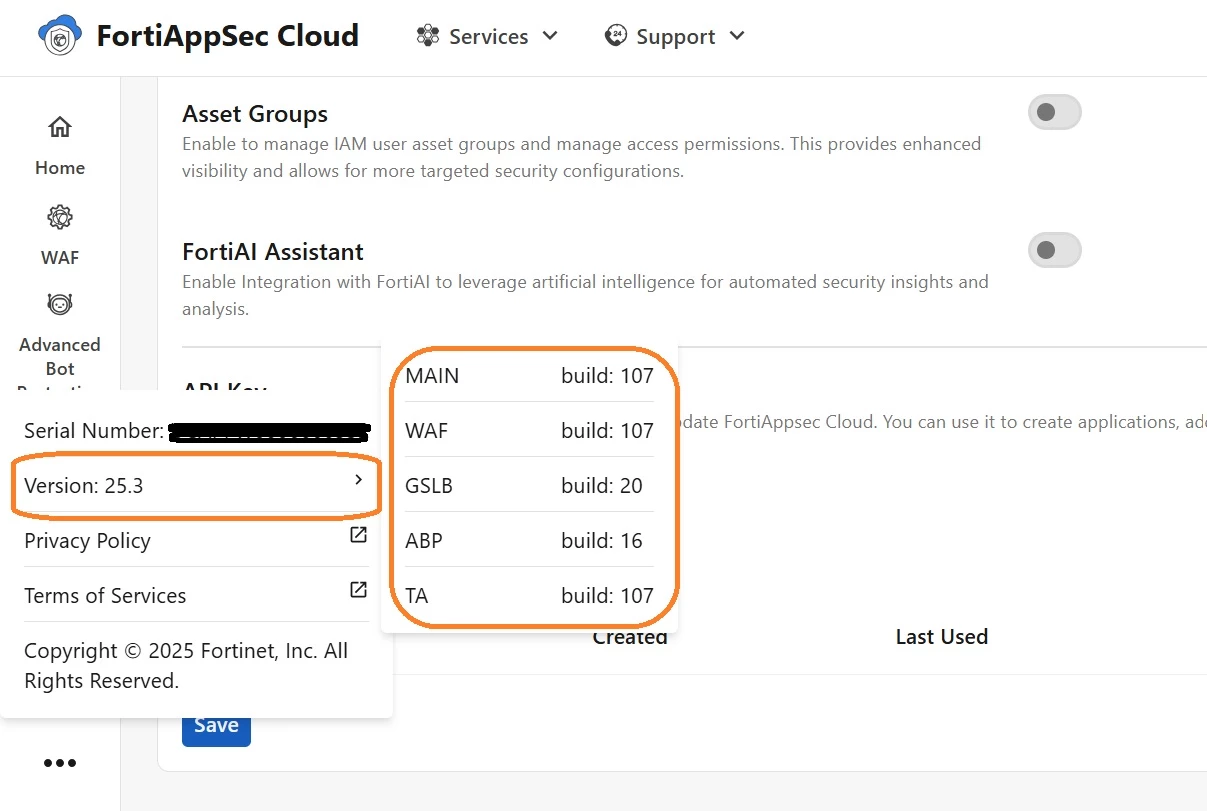Open Terms of Services external link icon
1207x811 pixels.
coord(358,590)
